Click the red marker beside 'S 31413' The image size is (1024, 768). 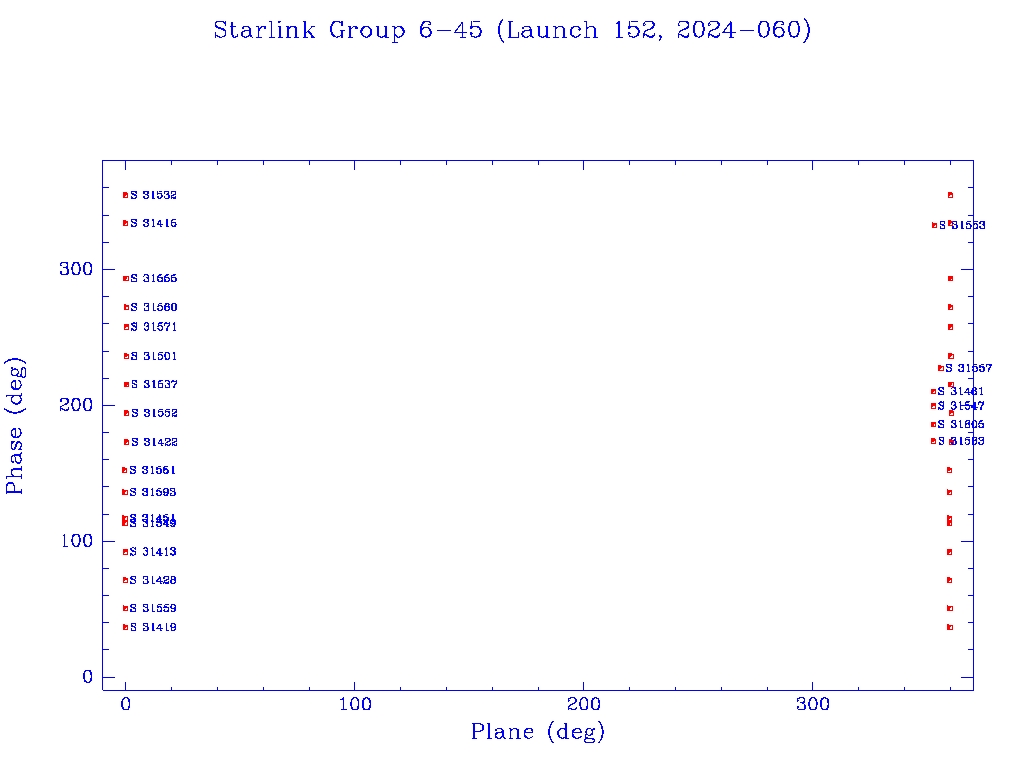[x=125, y=552]
